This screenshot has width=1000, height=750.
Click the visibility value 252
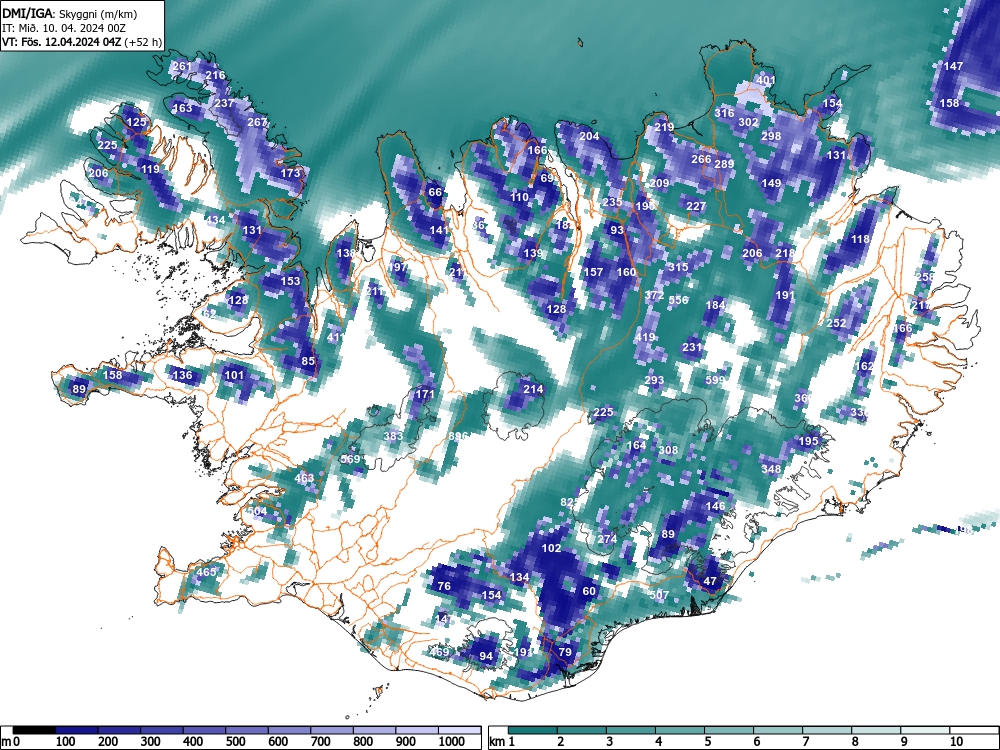click(x=836, y=323)
